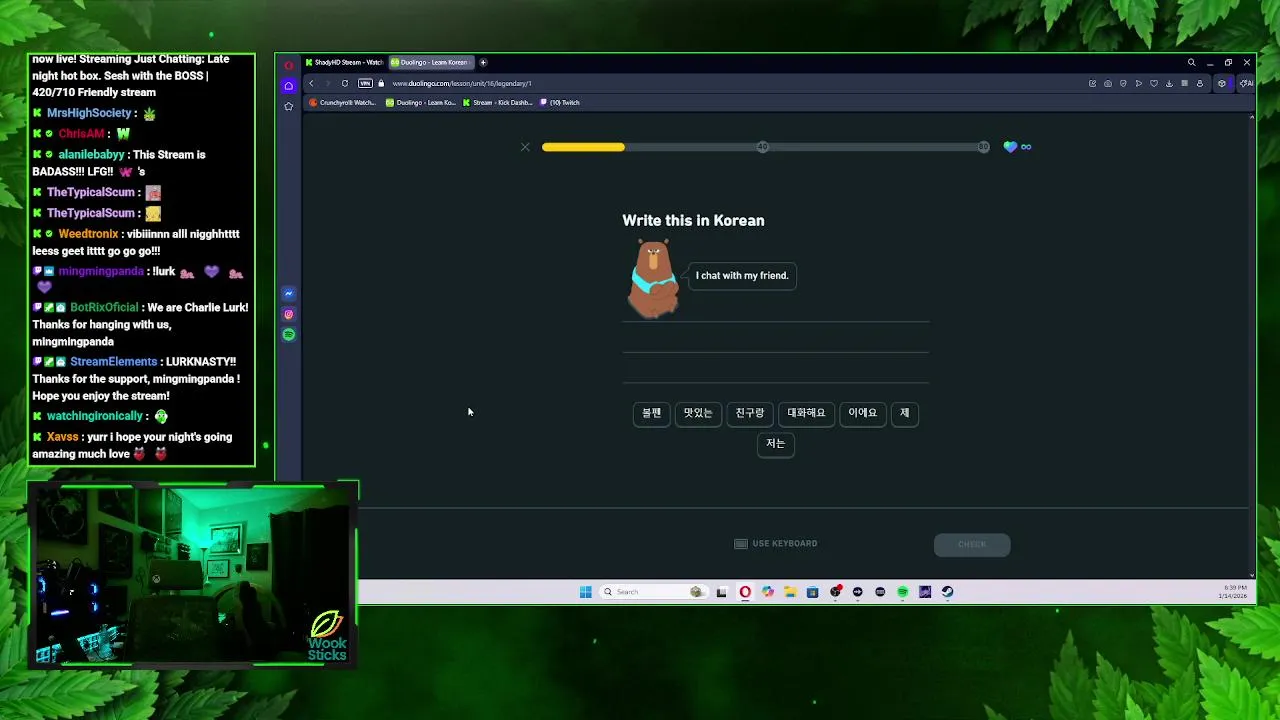Open the Windows Start menu
This screenshot has width=1280, height=720.
point(585,592)
